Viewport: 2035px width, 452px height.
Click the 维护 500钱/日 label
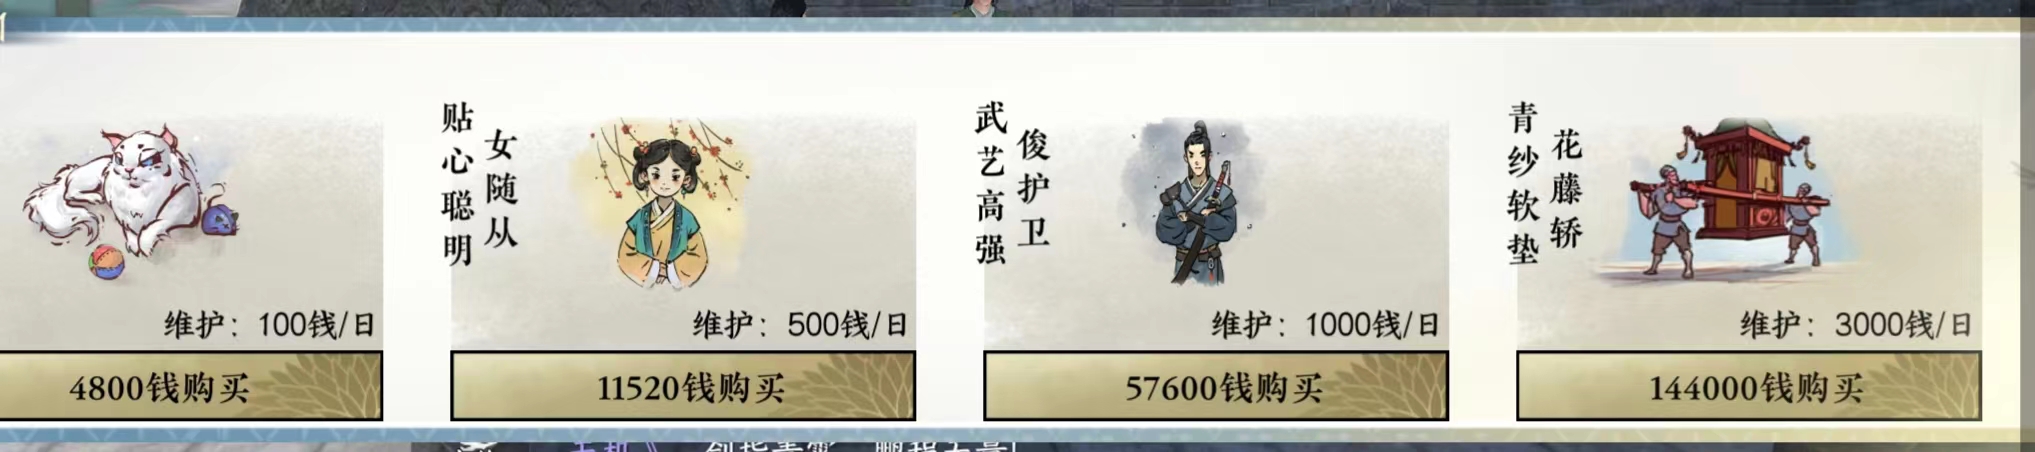coord(800,325)
